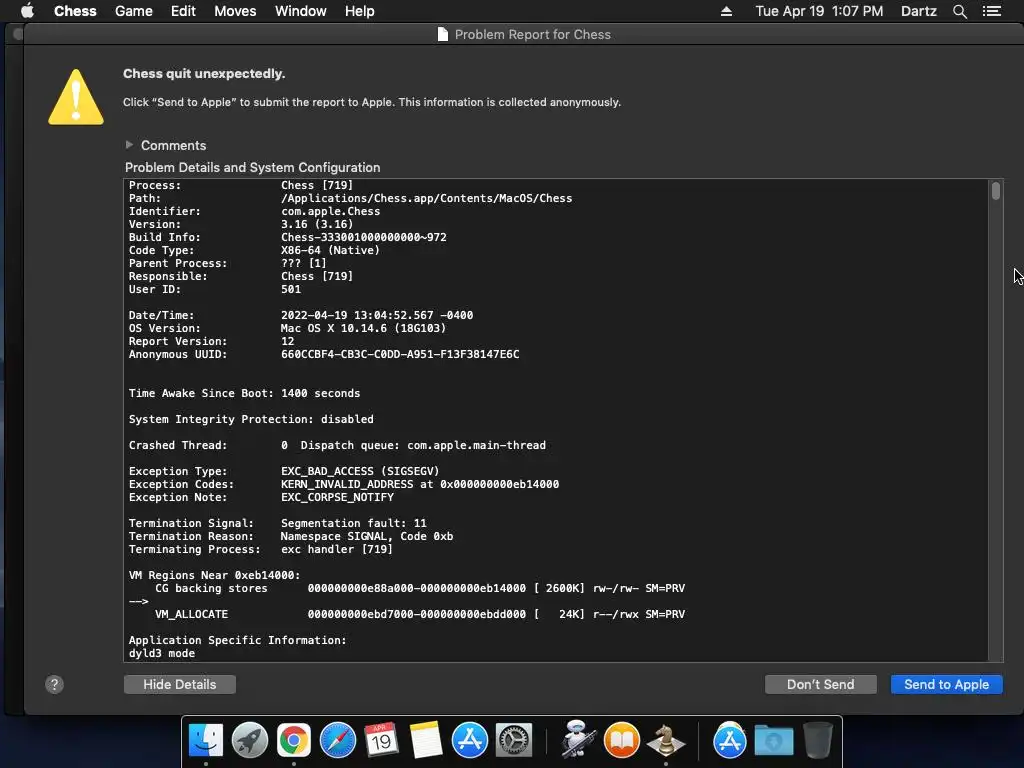Screen dimensions: 1024x768
Task: Click the Exception Type EXC_BAD_ACCESS line
Action: [283, 471]
